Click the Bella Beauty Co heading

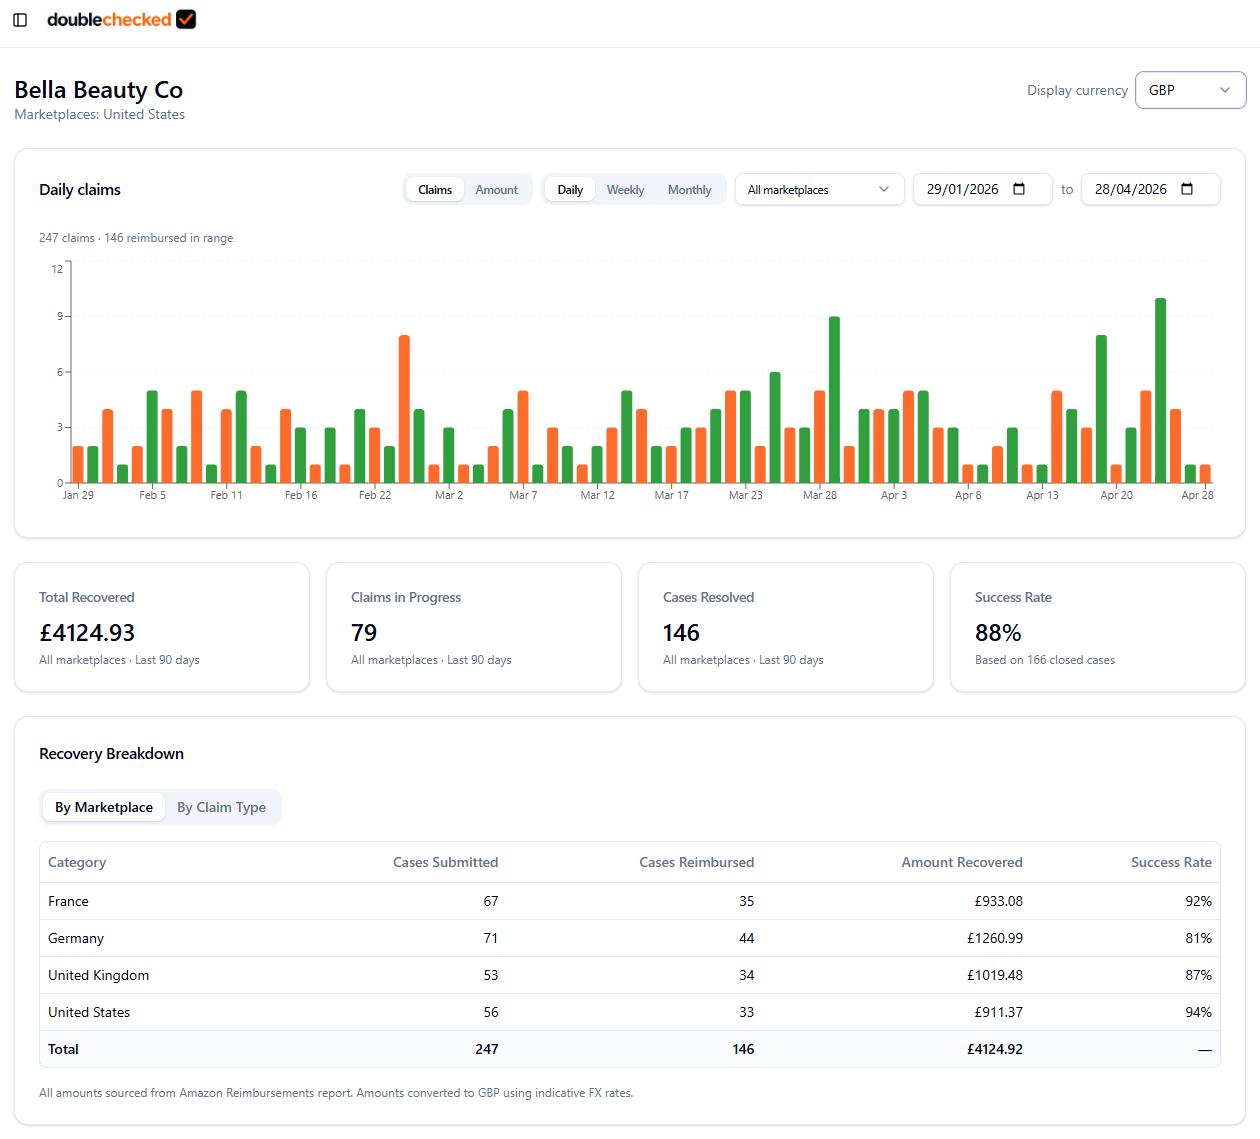tap(99, 90)
